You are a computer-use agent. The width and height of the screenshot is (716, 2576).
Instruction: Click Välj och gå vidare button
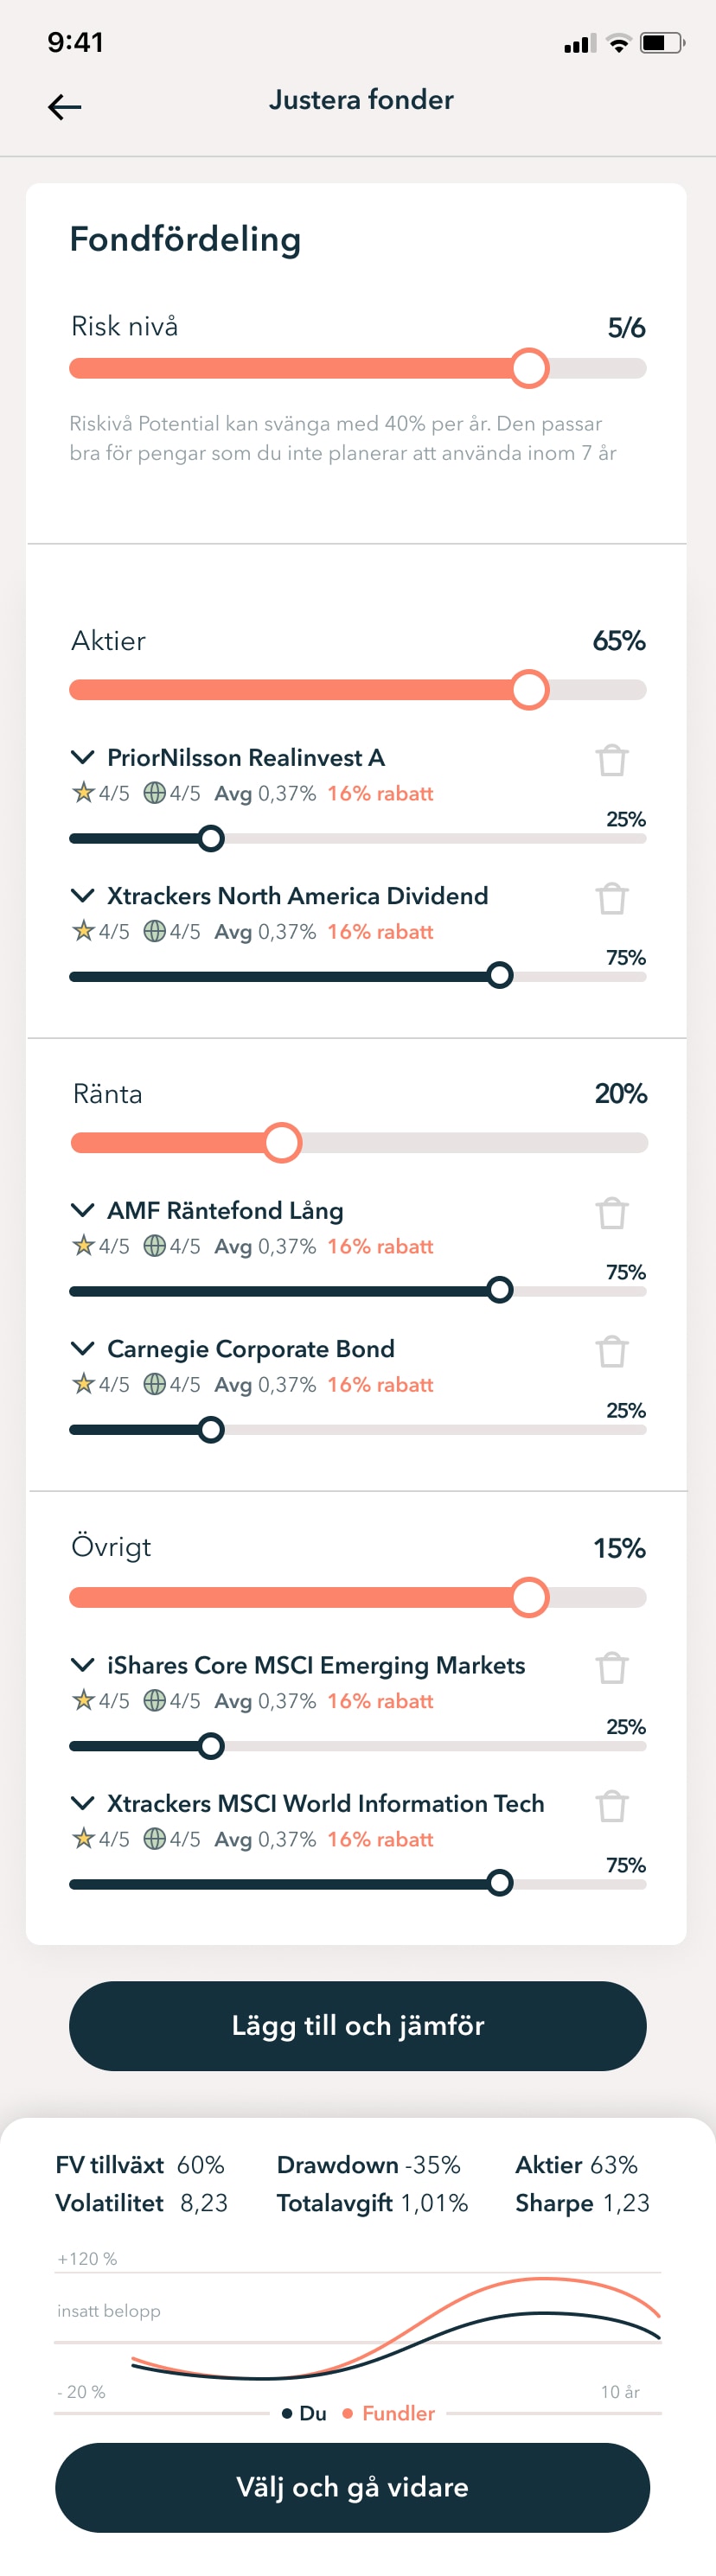(353, 2486)
